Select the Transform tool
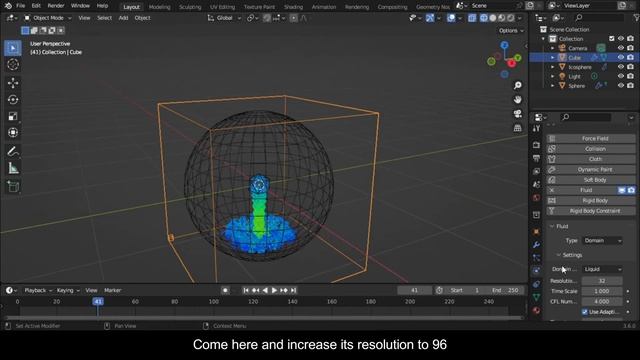Viewport: 640px width, 360px height. [x=13, y=133]
